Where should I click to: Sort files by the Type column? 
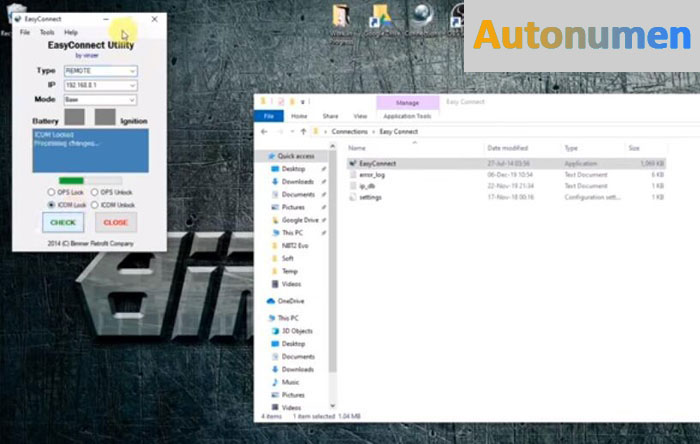(571, 148)
